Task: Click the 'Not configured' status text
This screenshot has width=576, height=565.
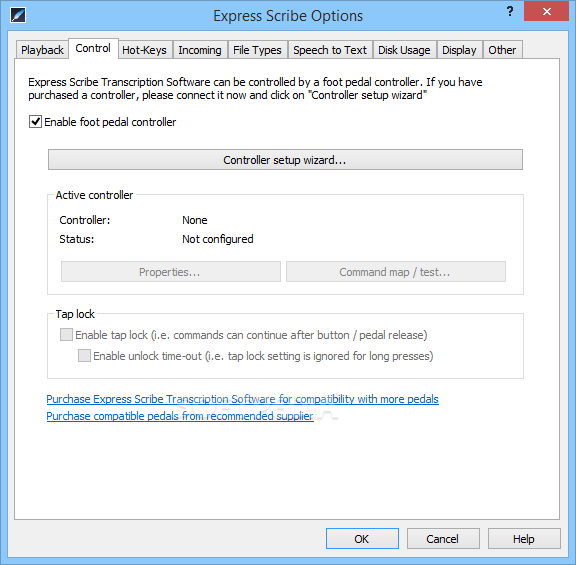Action: pyautogui.click(x=218, y=239)
